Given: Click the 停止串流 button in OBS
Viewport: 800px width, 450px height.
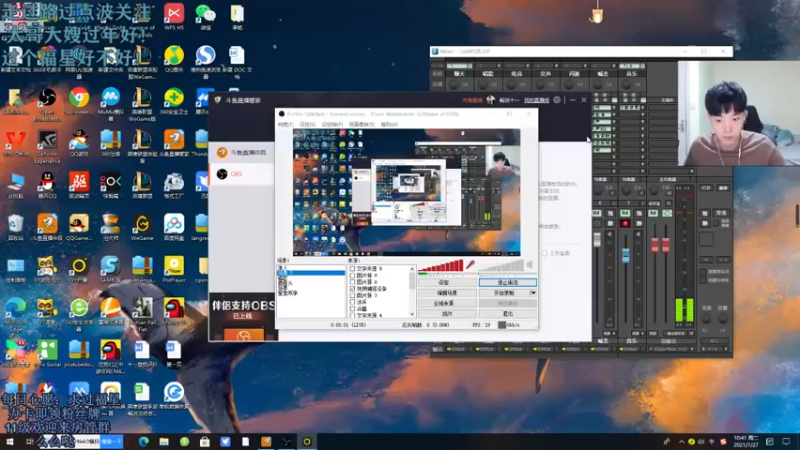Looking at the screenshot, I should click(507, 282).
